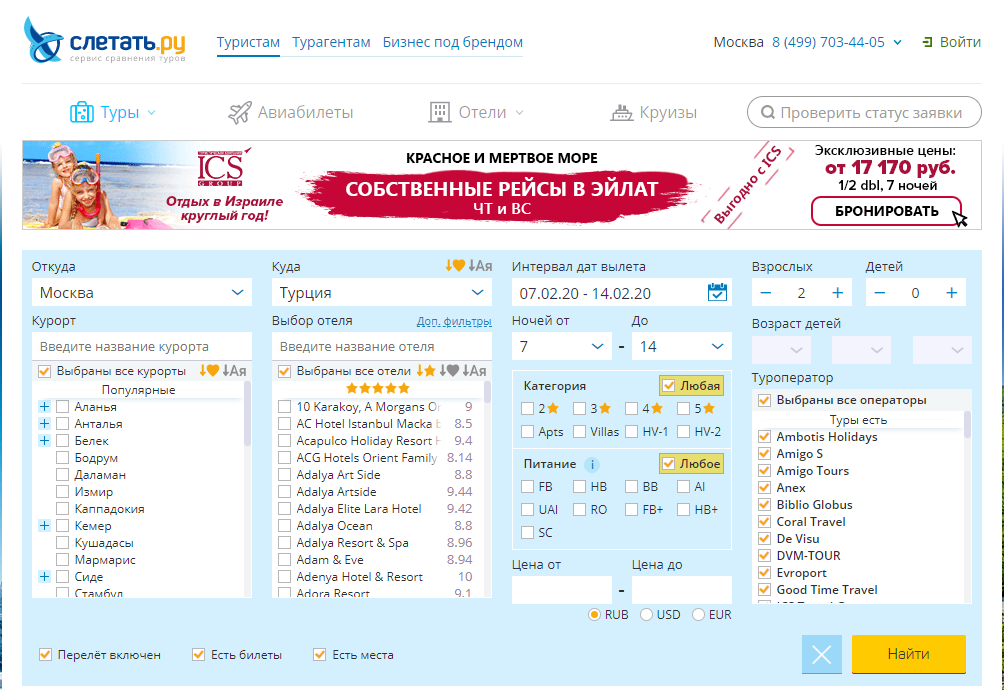Click the clear form X button
This screenshot has height=690, width=1004.
point(822,655)
